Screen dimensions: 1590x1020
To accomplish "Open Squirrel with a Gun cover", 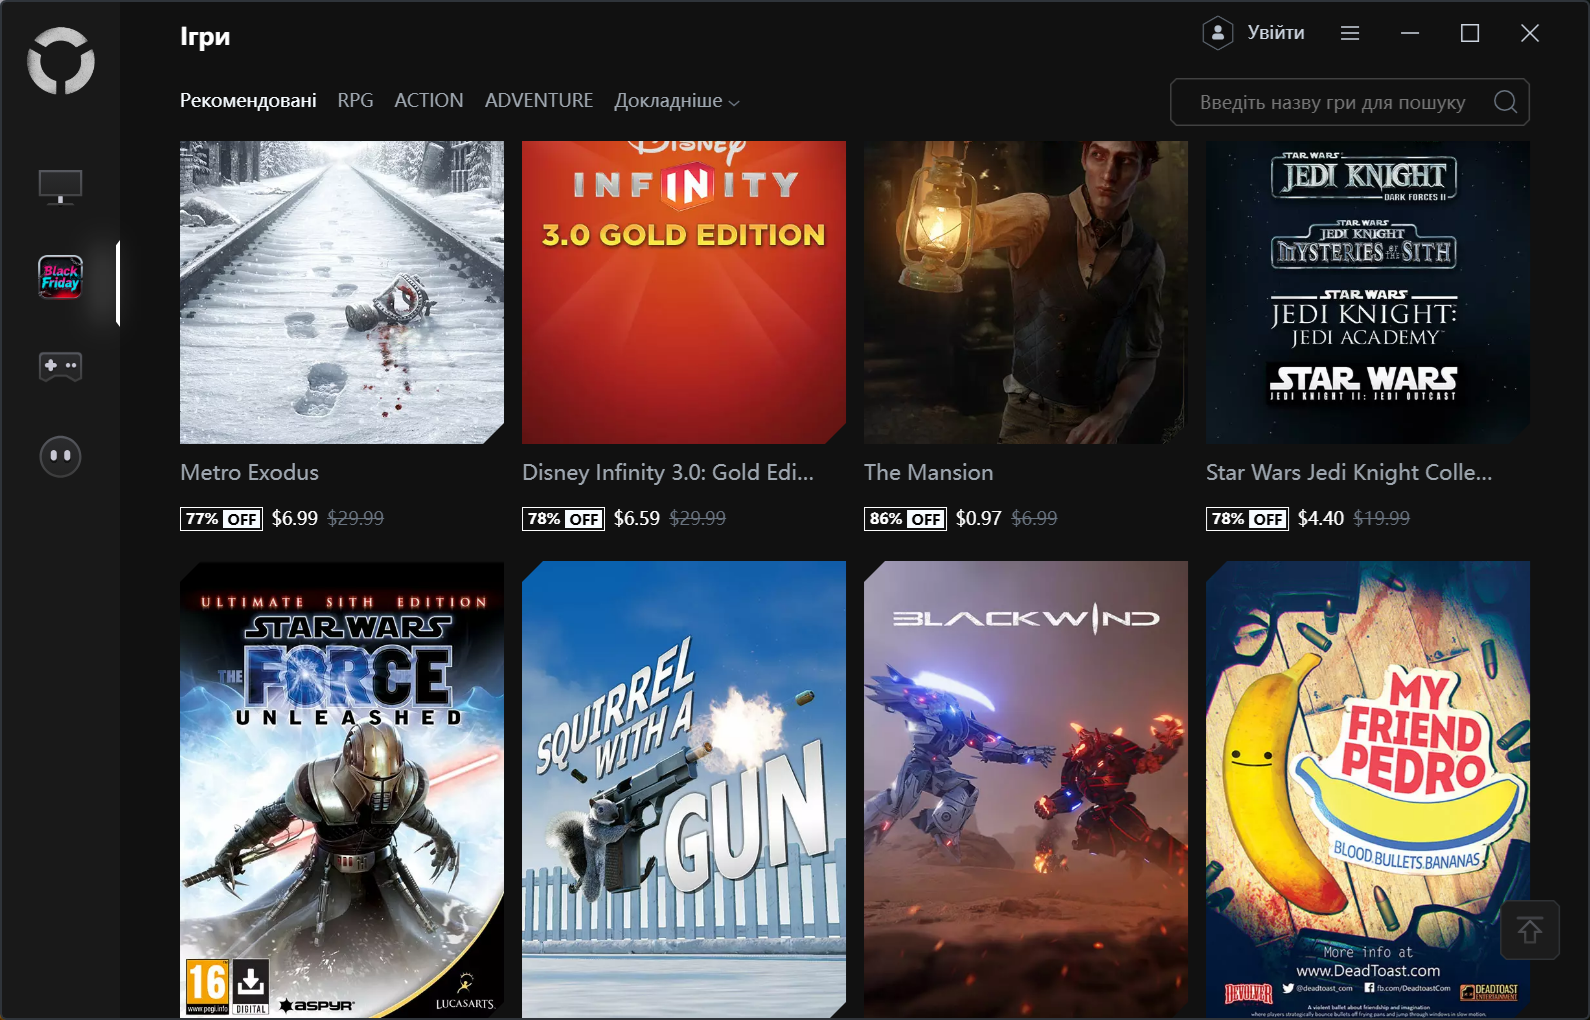I will click(x=684, y=790).
